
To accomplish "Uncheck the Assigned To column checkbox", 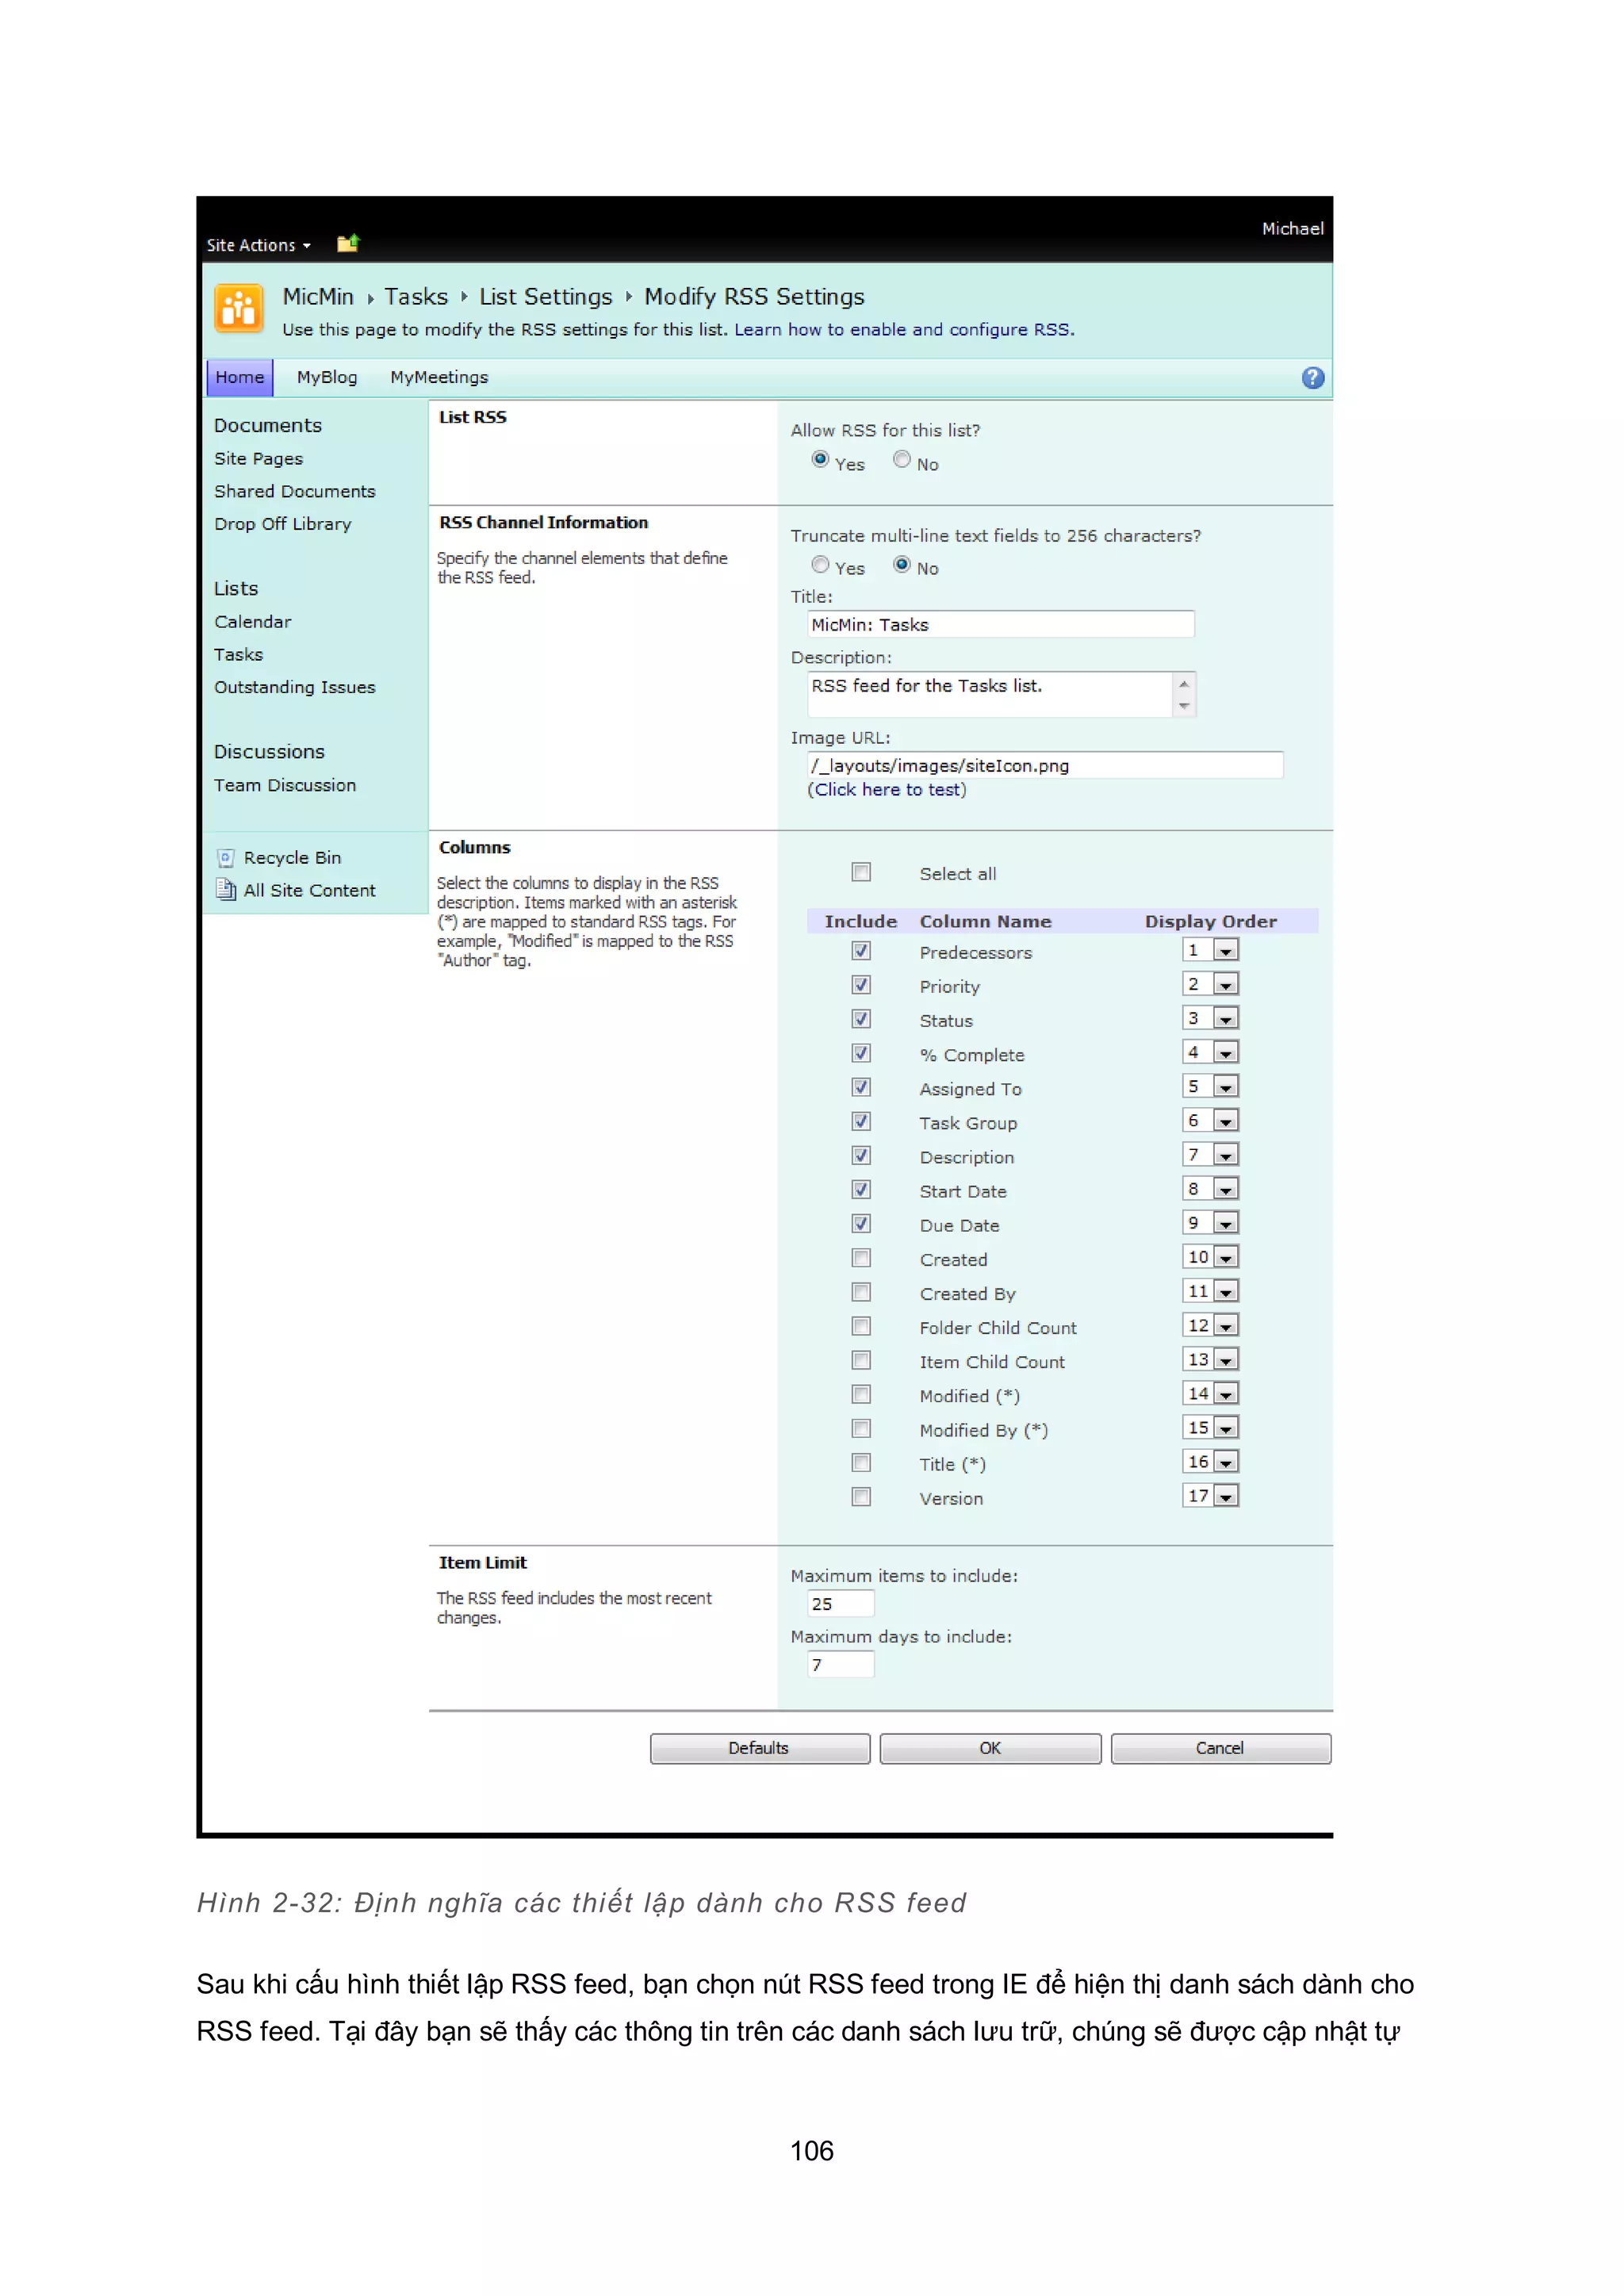I will [861, 1086].
